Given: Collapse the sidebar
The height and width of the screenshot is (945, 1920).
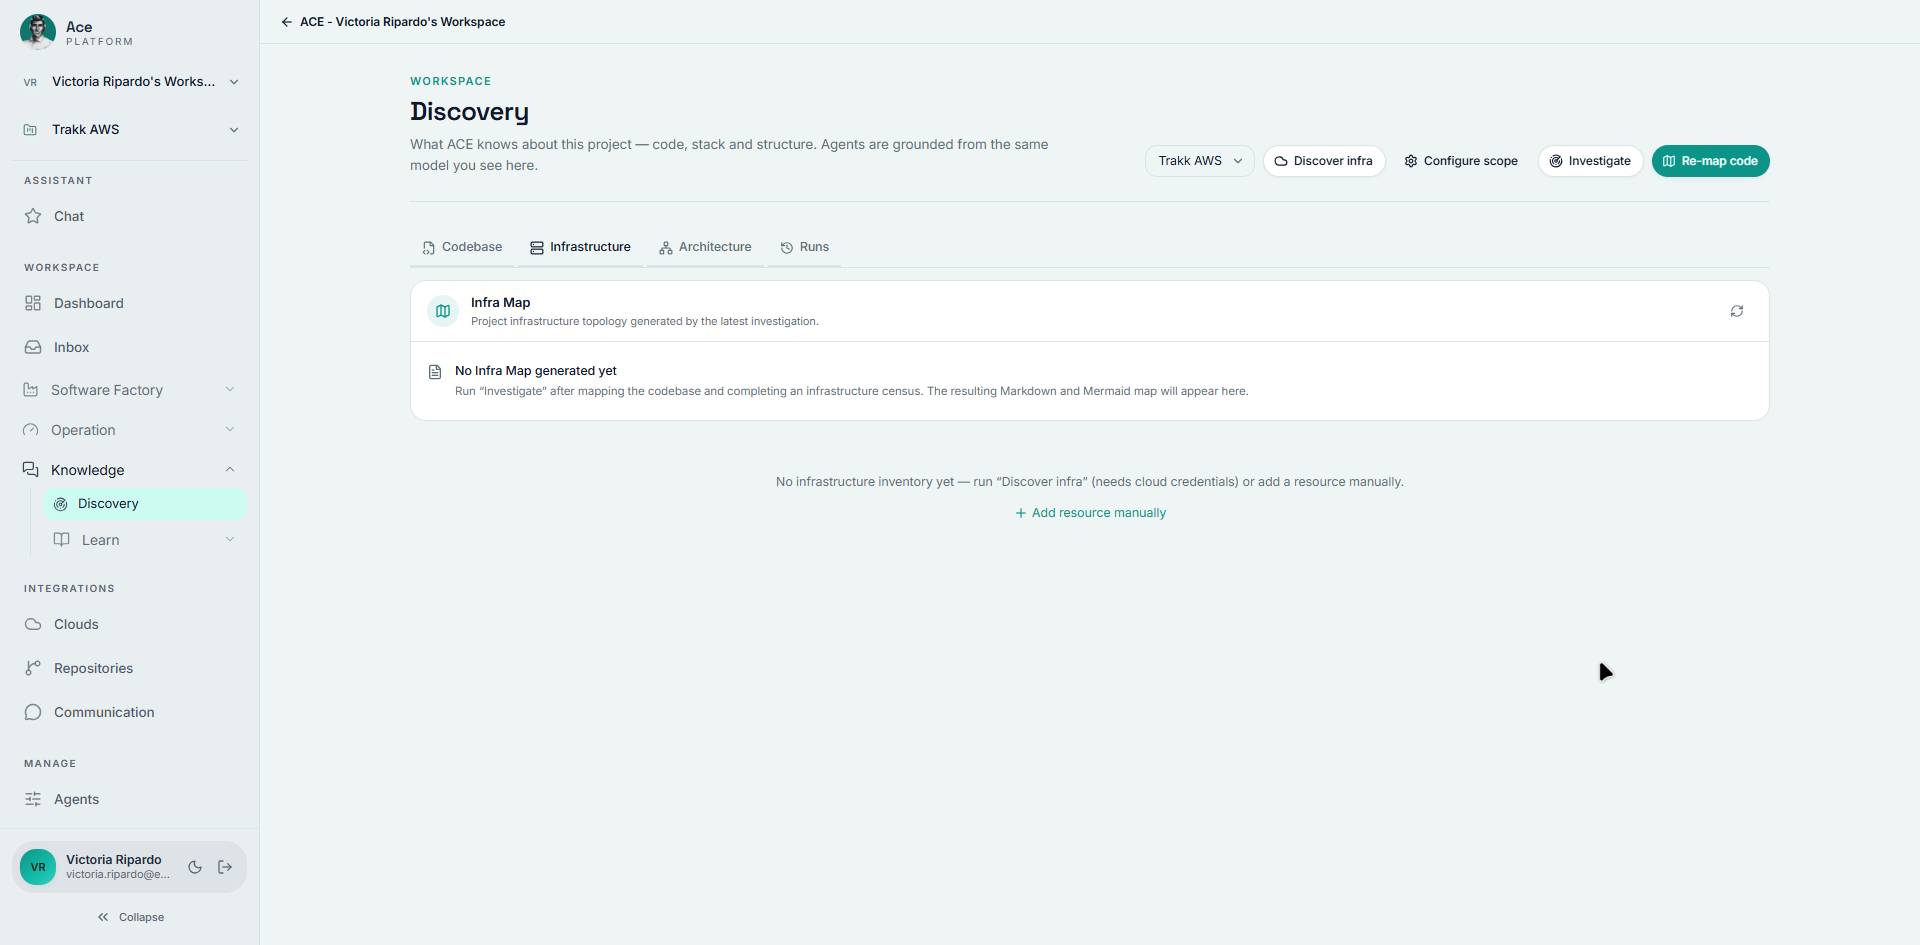Looking at the screenshot, I should point(130,917).
